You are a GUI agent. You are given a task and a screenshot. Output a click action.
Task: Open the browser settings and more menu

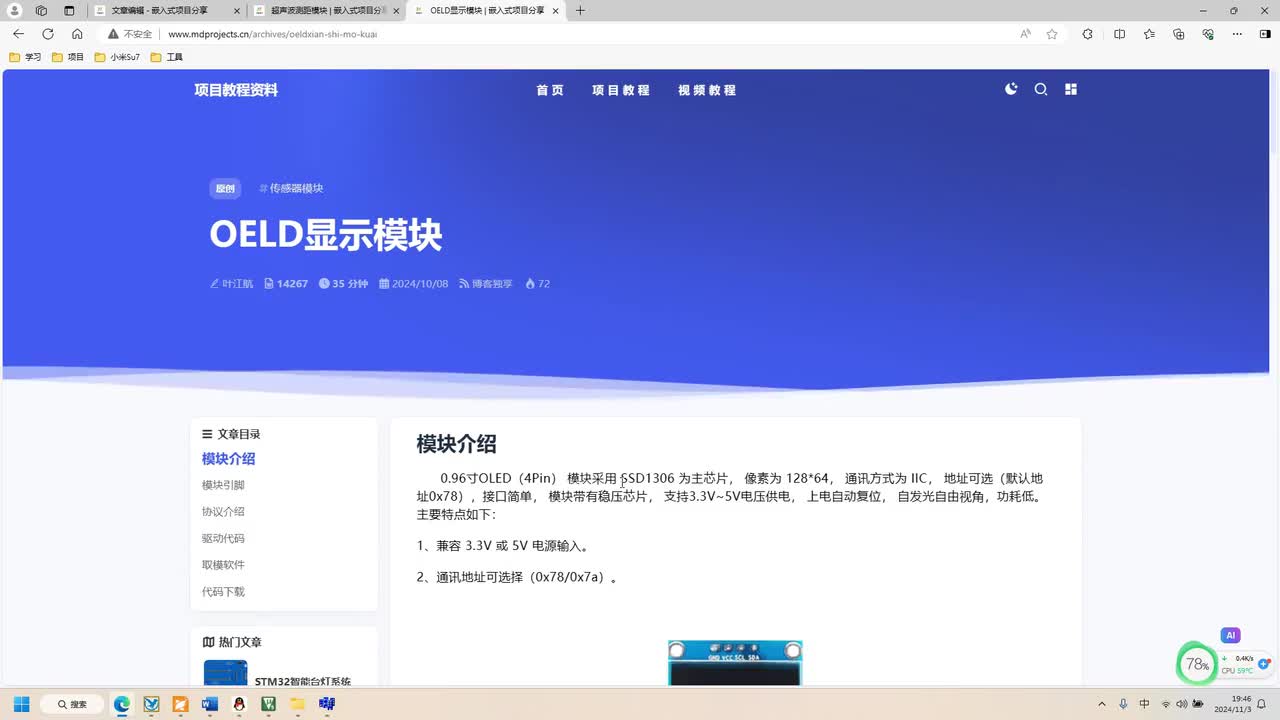(x=1238, y=34)
